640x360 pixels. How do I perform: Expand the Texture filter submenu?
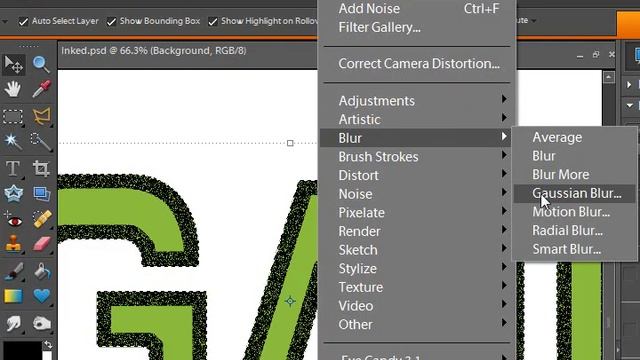click(417, 287)
